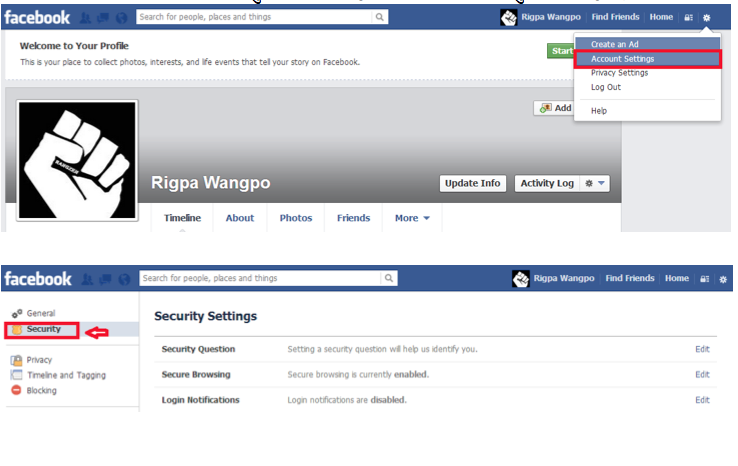738x466 pixels.
Task: Open Help from the dropdown menu
Action: (647, 111)
